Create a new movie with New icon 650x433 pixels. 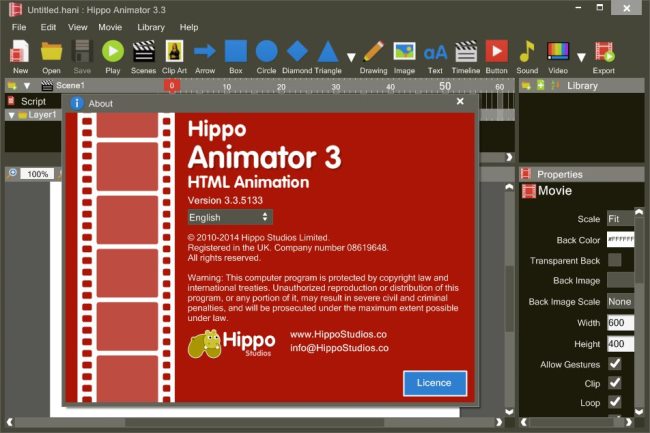[20, 57]
